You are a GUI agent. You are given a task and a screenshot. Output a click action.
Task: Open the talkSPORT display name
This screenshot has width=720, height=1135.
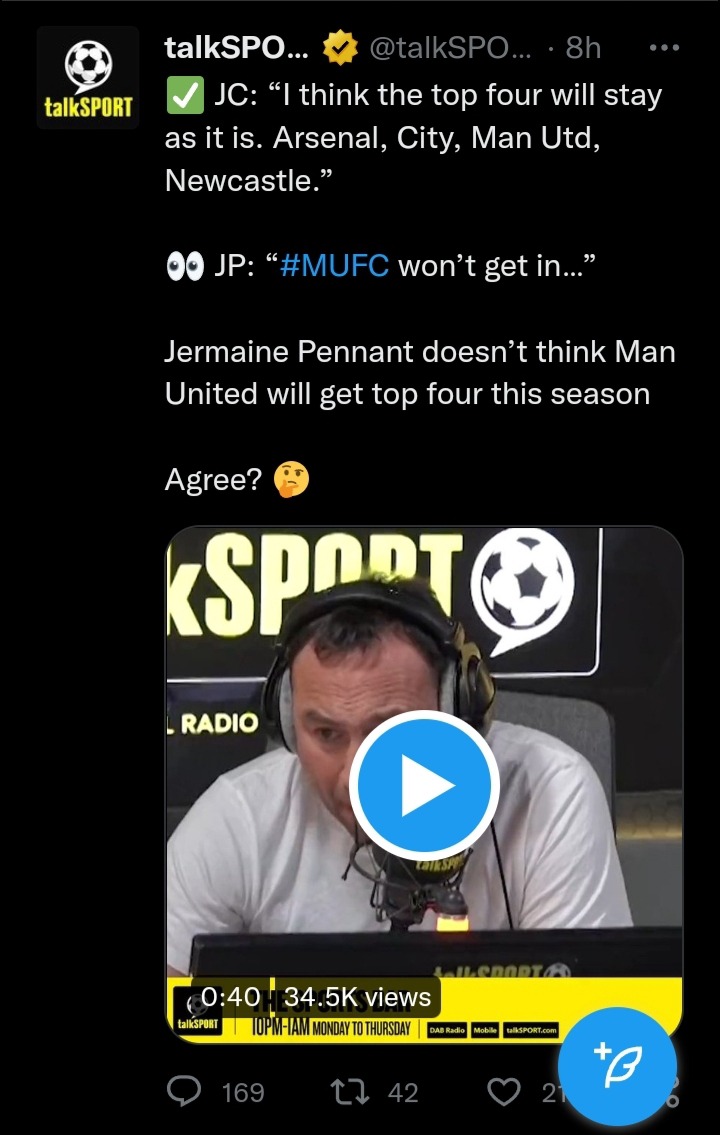(237, 48)
